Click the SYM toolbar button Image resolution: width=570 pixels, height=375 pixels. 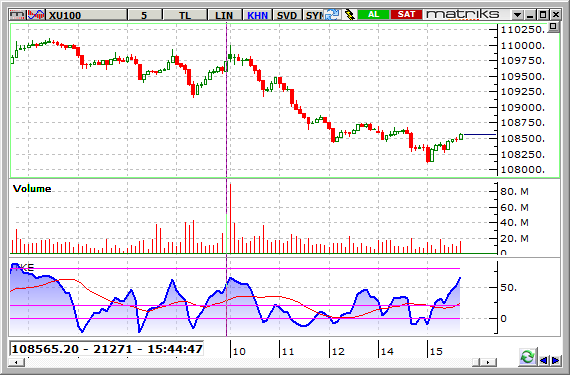point(313,15)
